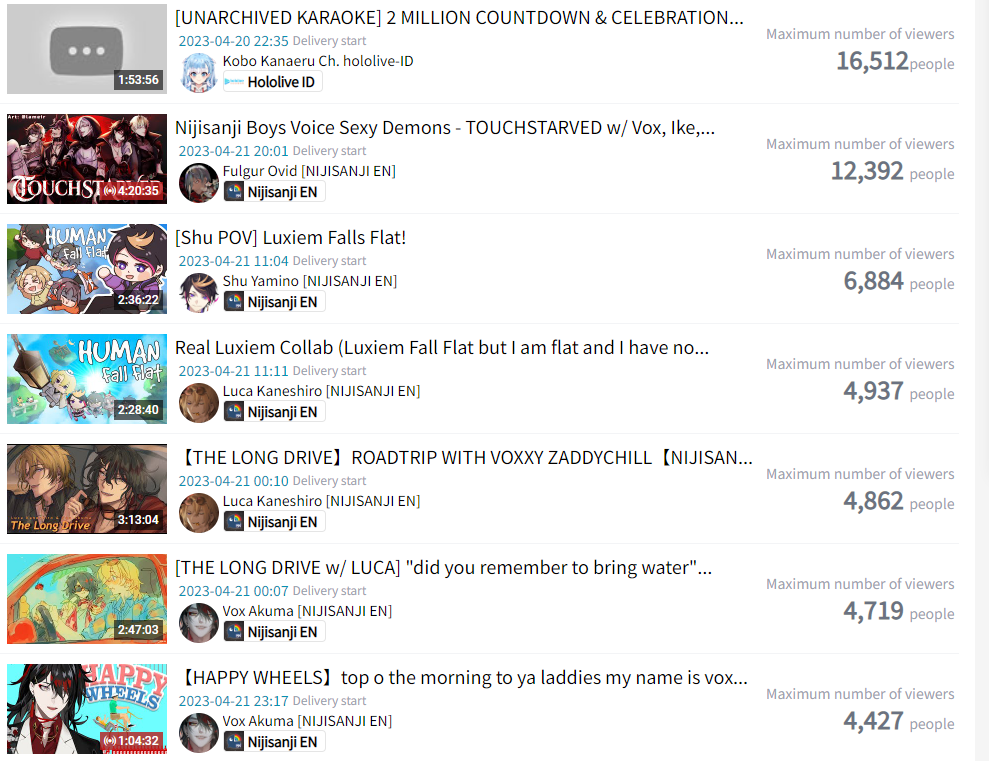
Task: Click Nijisanji EN badge under Fulgur Ovid
Action: pyautogui.click(x=274, y=192)
